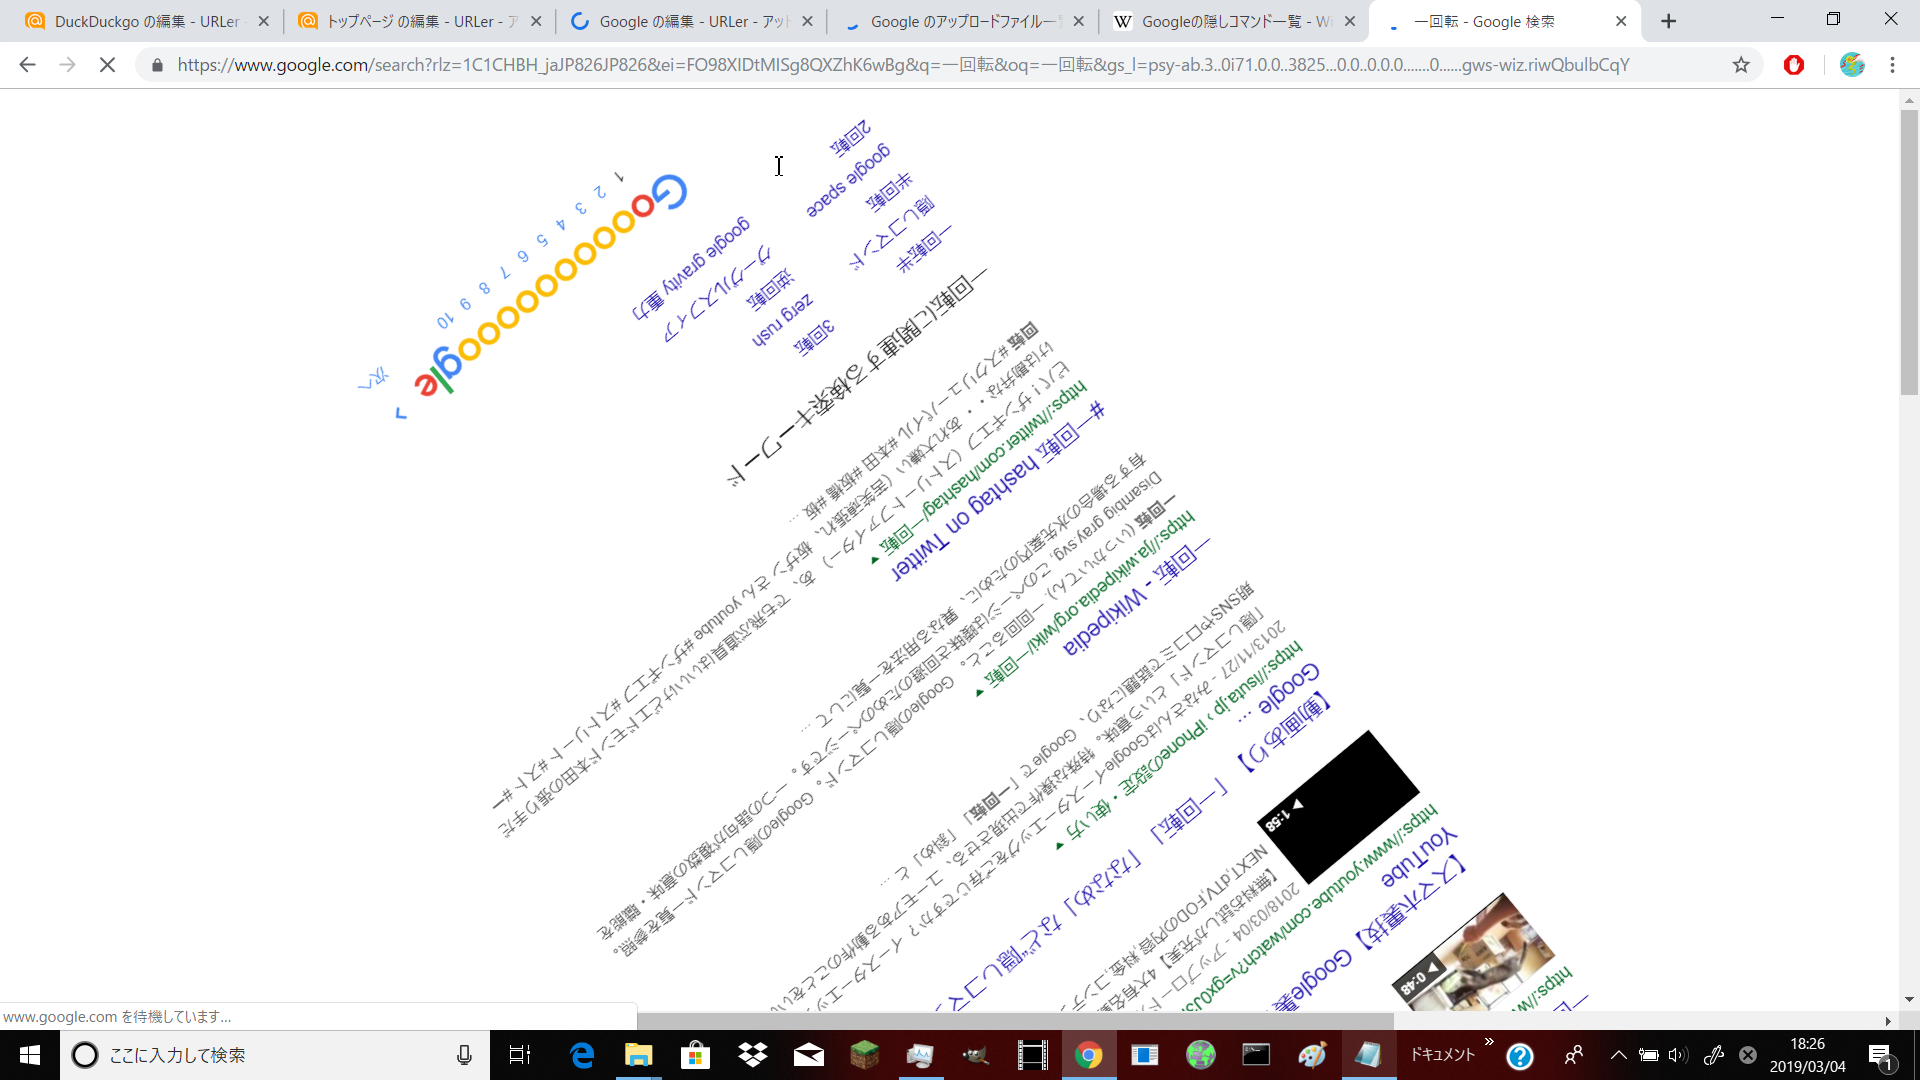The width and height of the screenshot is (1920, 1080).
Task: Focus the address bar URL
Action: [904, 65]
